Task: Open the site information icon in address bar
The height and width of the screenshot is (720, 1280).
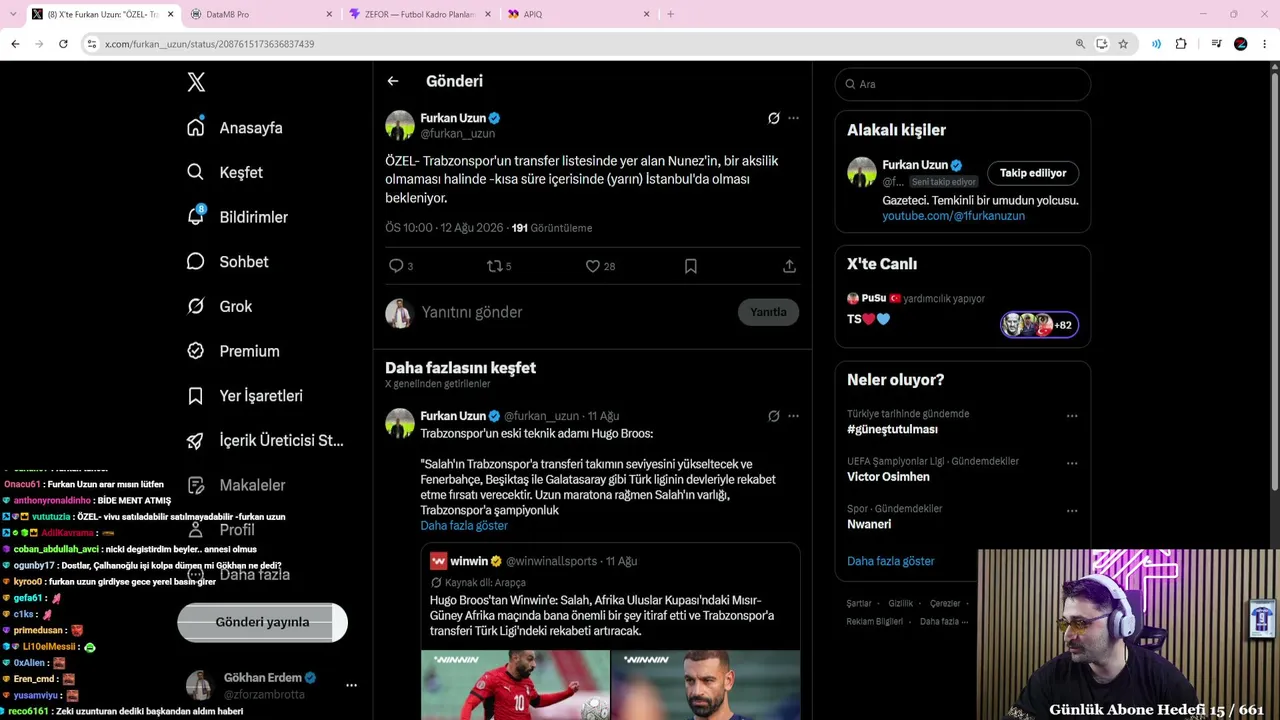Action: coord(92,44)
